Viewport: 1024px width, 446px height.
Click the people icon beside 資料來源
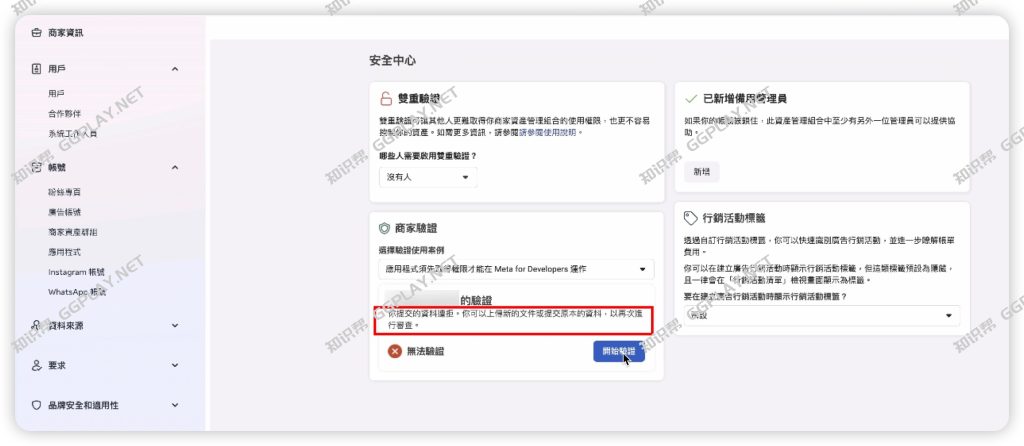click(x=37, y=325)
